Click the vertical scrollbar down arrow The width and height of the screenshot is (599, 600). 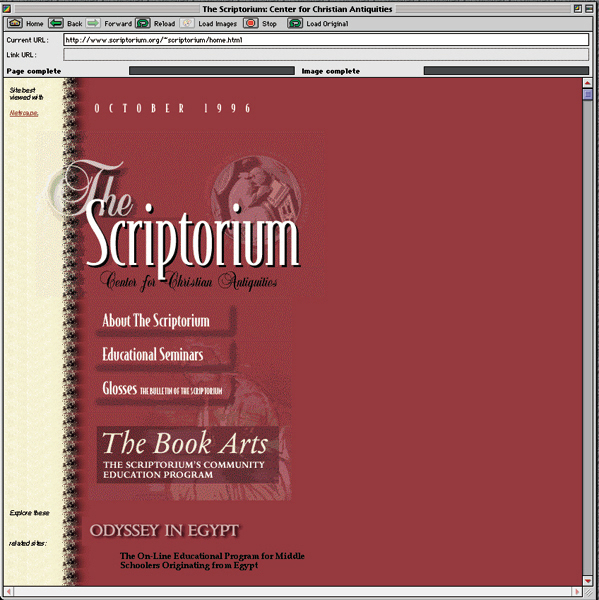[x=588, y=580]
